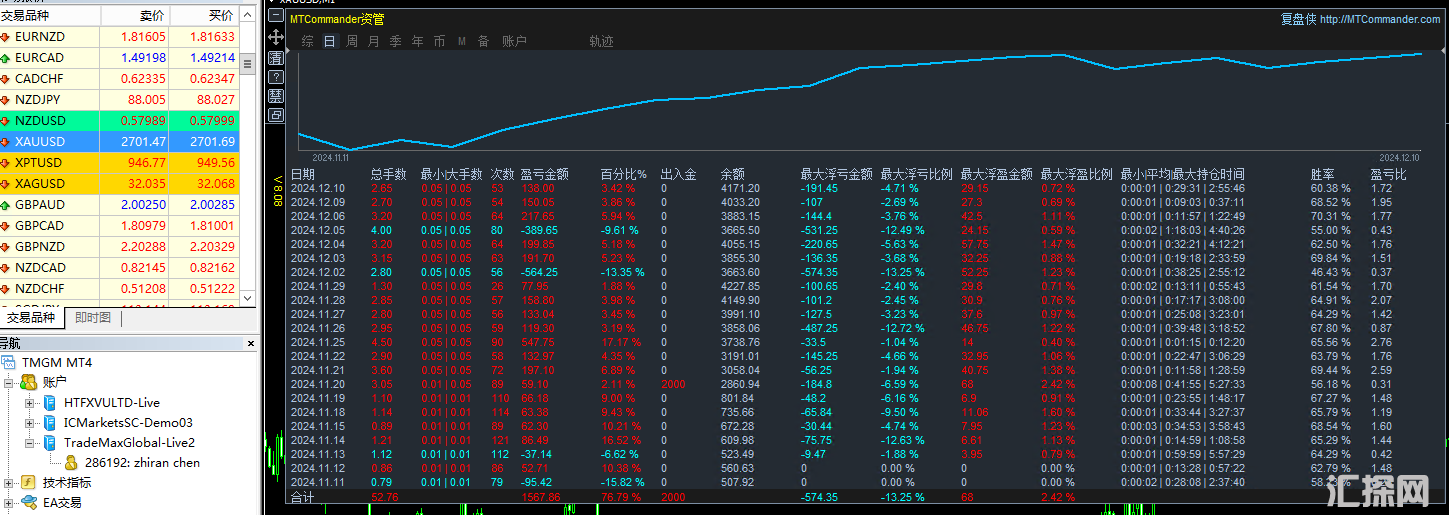Select the 轨迹 tab in MTCommander
1449x515 pixels.
point(601,41)
